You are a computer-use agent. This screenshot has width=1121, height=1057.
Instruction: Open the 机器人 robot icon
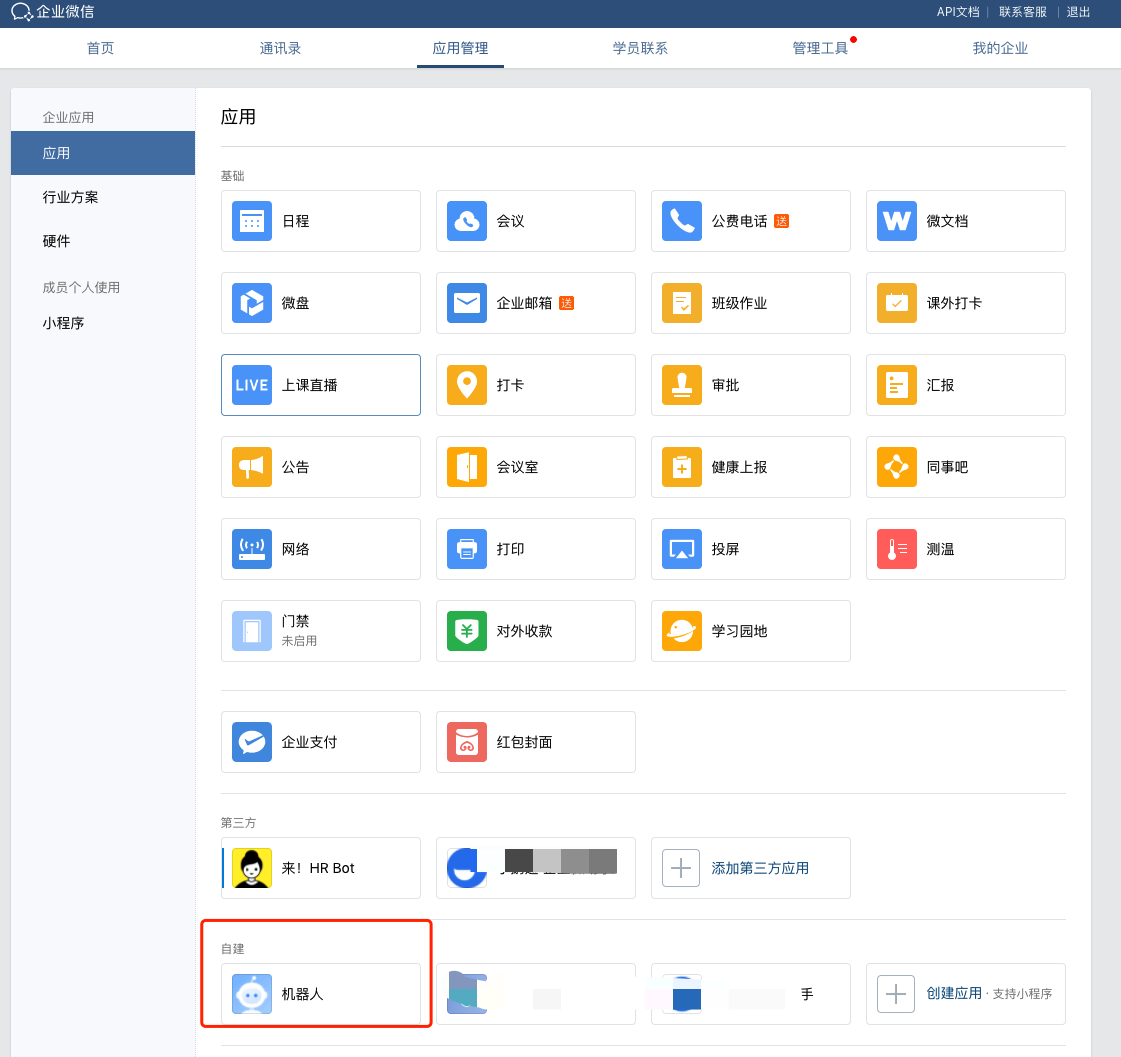[x=252, y=994]
